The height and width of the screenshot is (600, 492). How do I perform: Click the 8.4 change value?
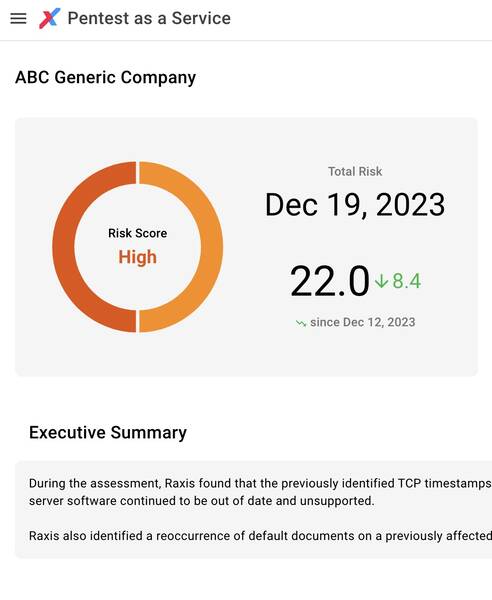point(407,281)
